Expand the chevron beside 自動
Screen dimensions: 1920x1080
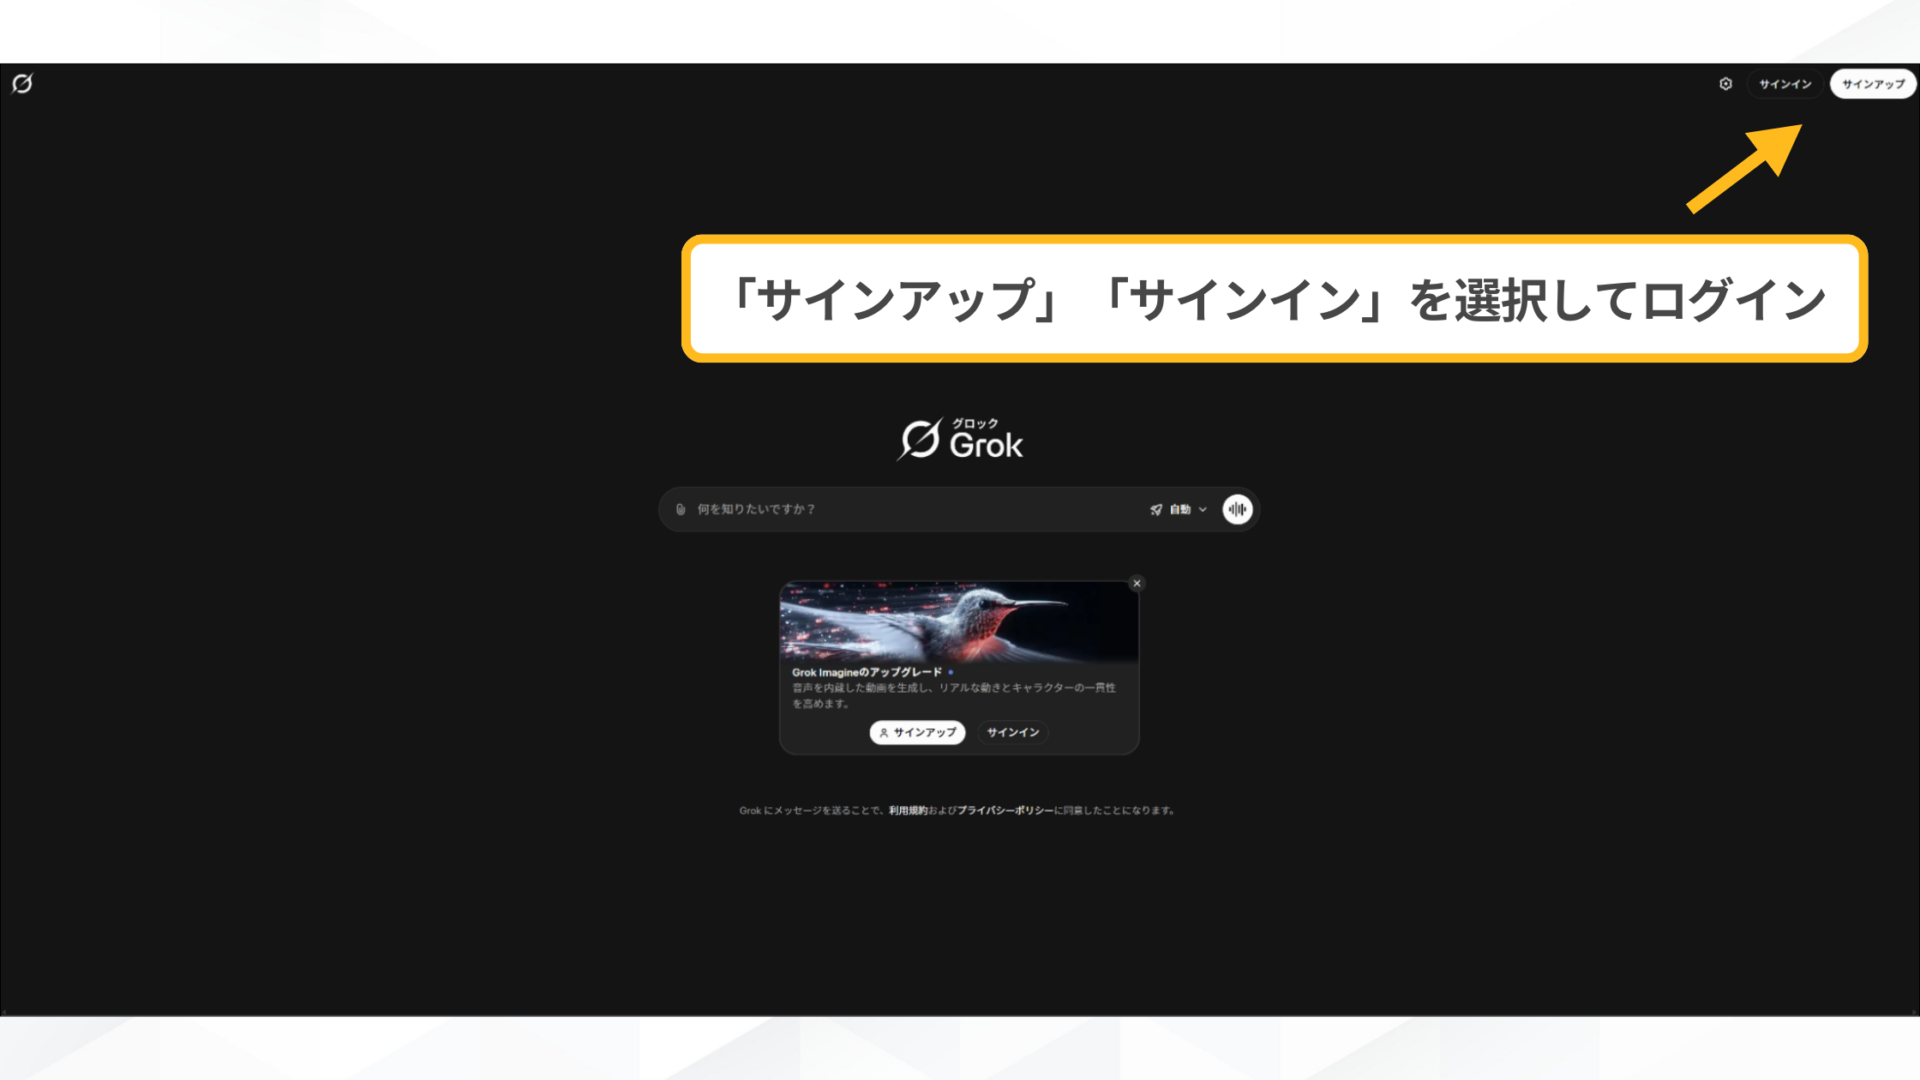1205,509
